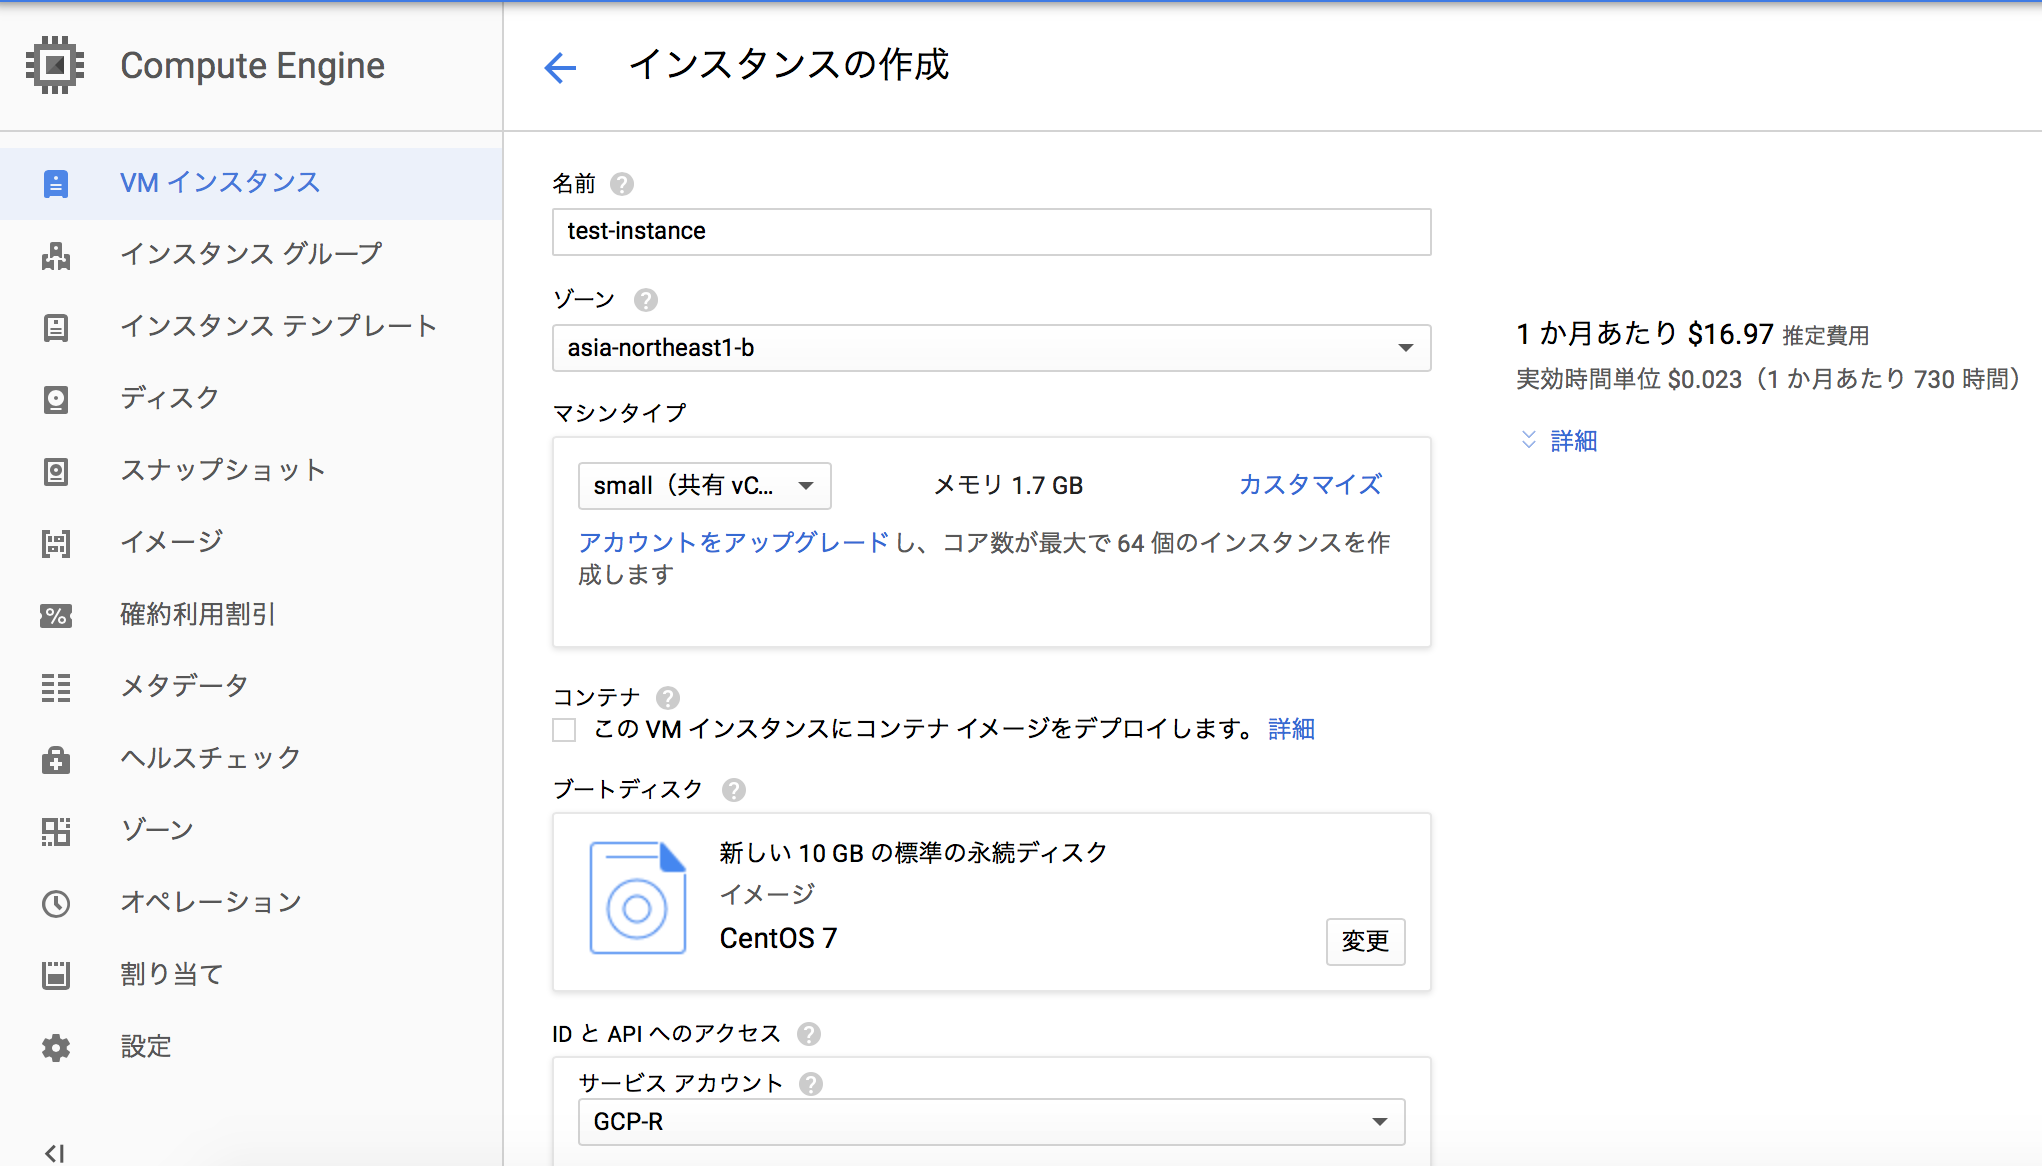Click the インスタンス テンプレート sidebar icon
This screenshot has width=2042, height=1166.
[x=56, y=327]
